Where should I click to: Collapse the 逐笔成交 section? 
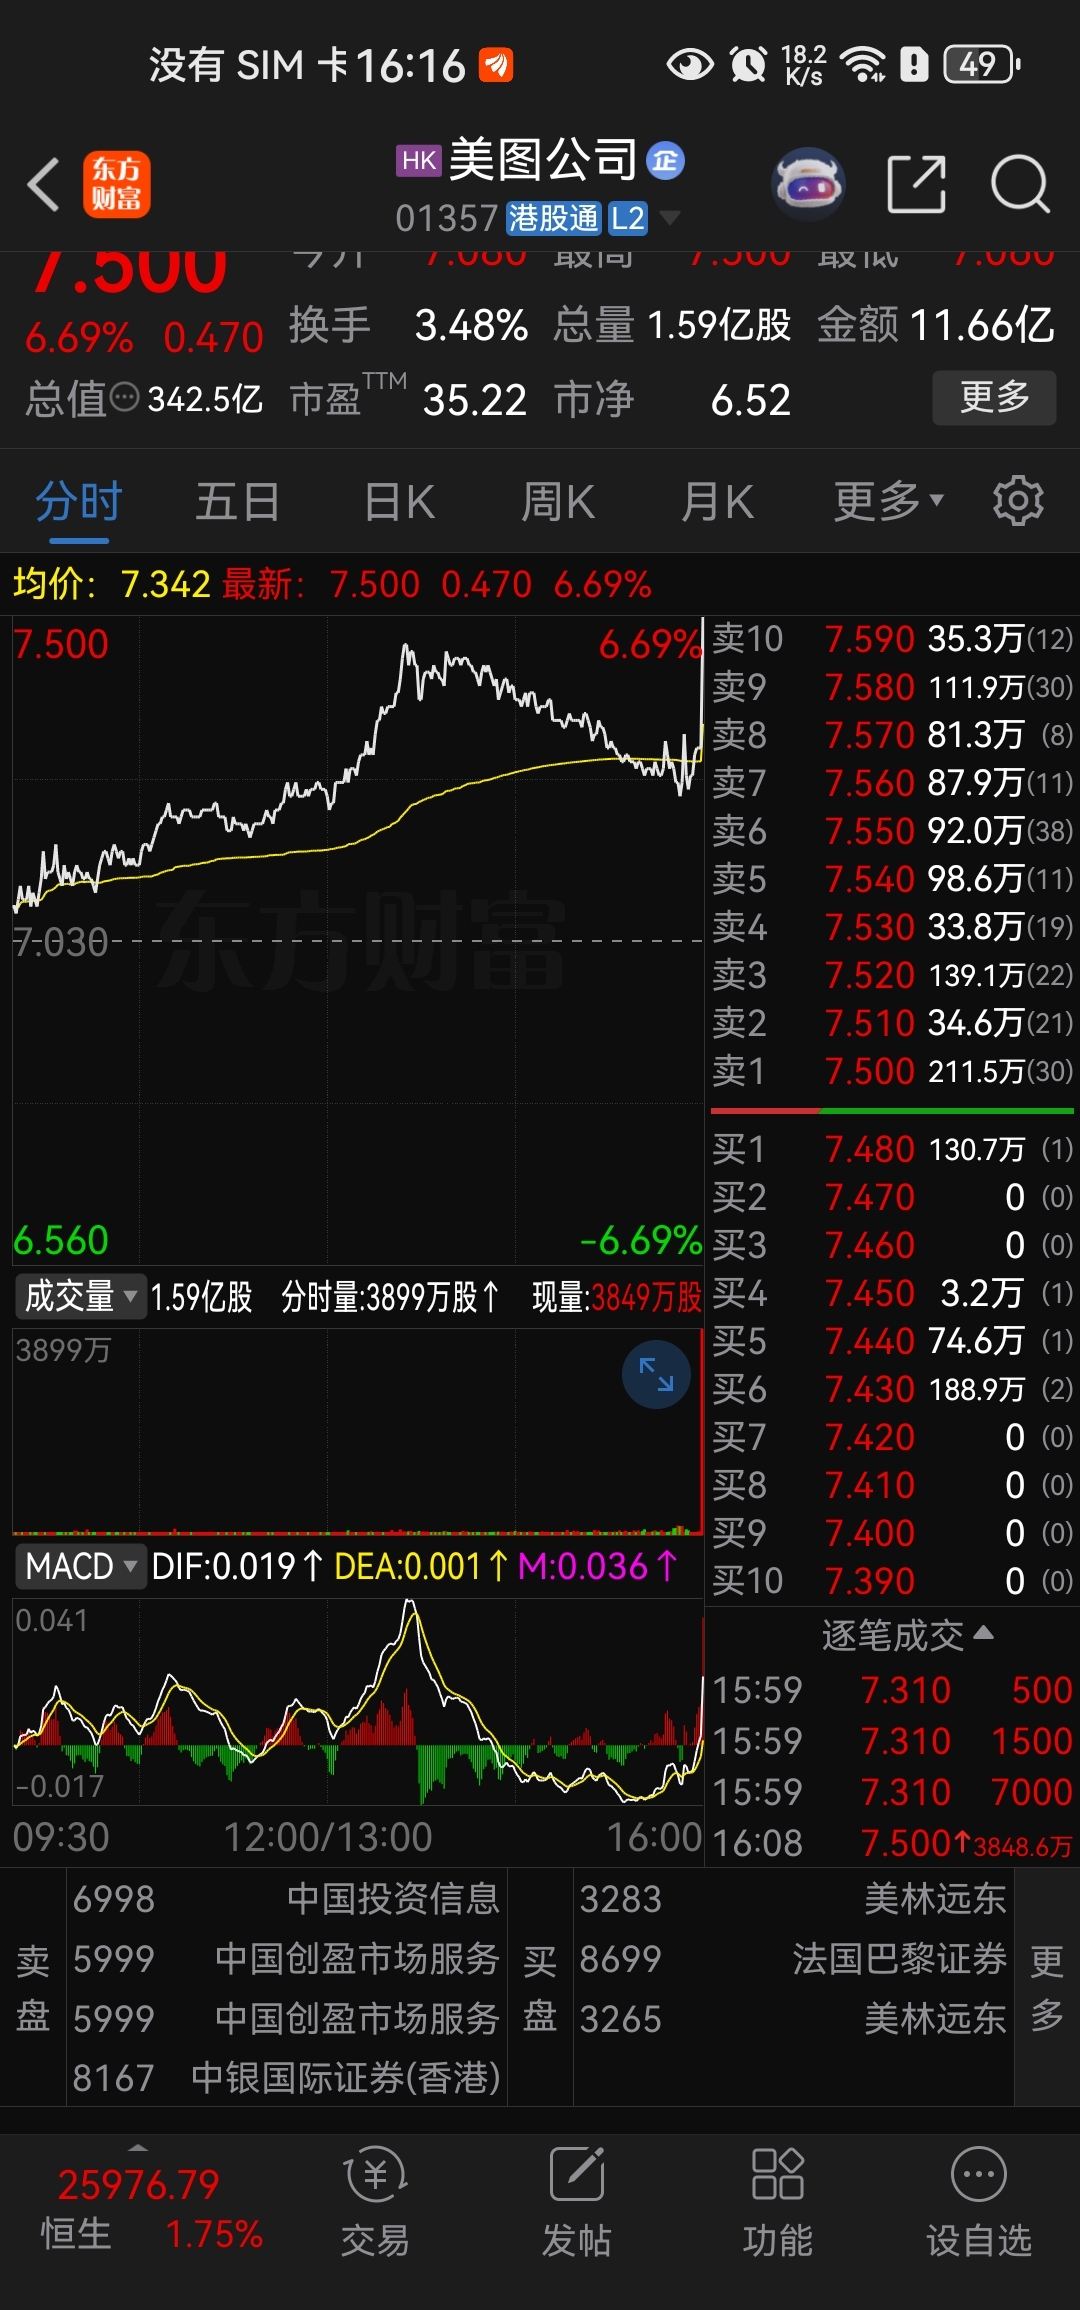907,1635
